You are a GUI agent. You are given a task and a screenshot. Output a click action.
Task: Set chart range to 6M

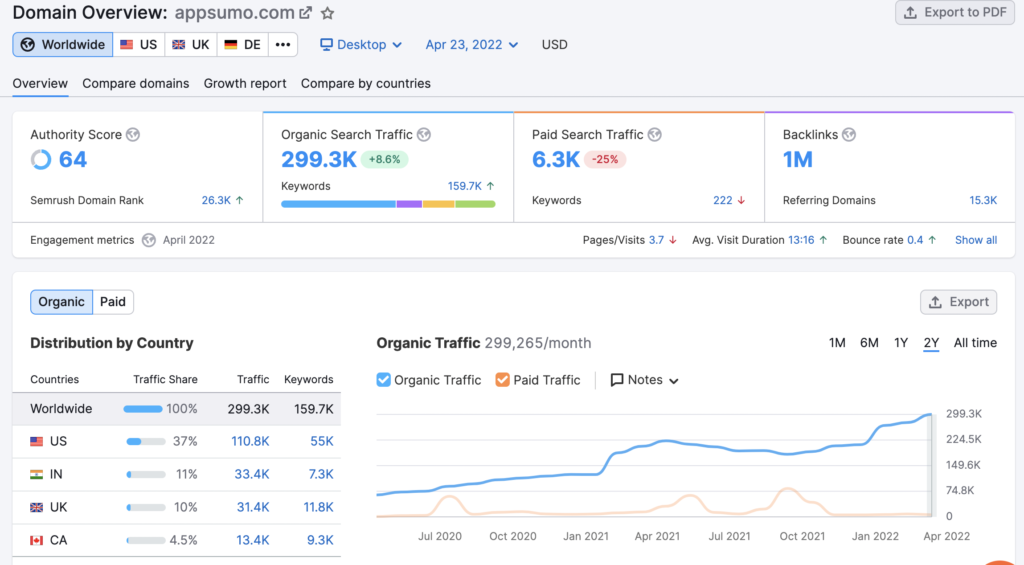(x=869, y=343)
